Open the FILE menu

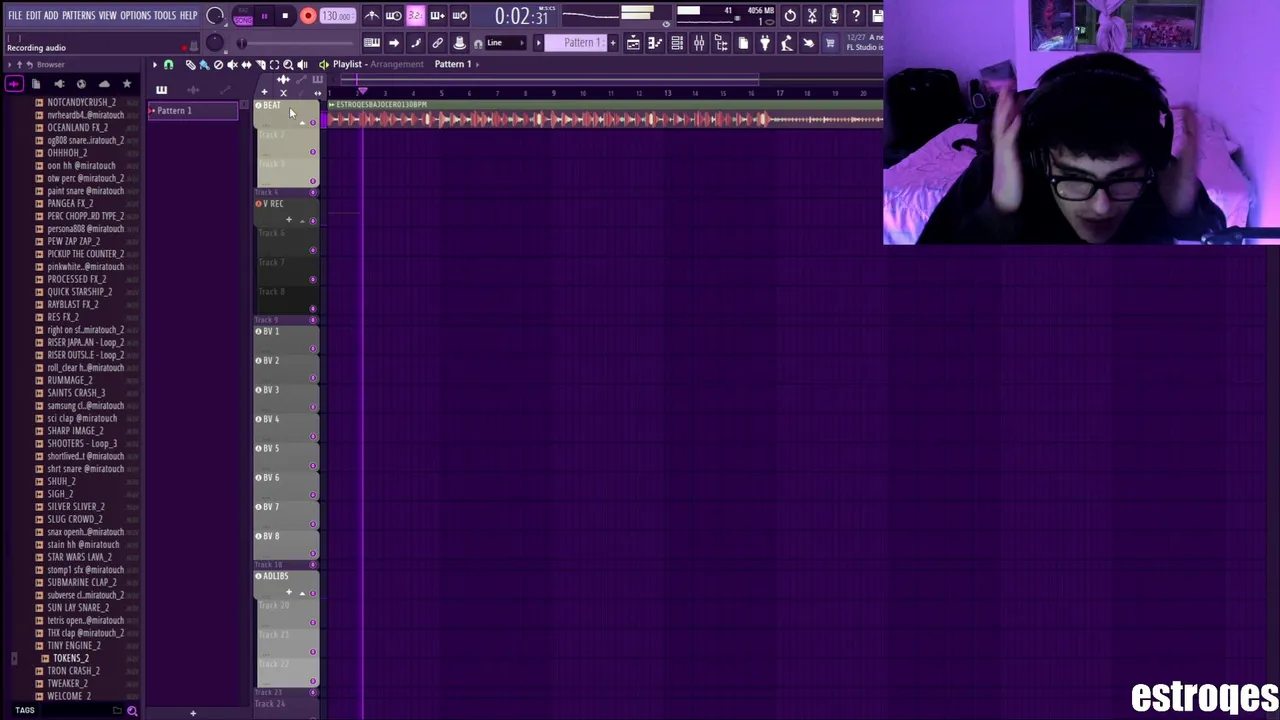[15, 16]
